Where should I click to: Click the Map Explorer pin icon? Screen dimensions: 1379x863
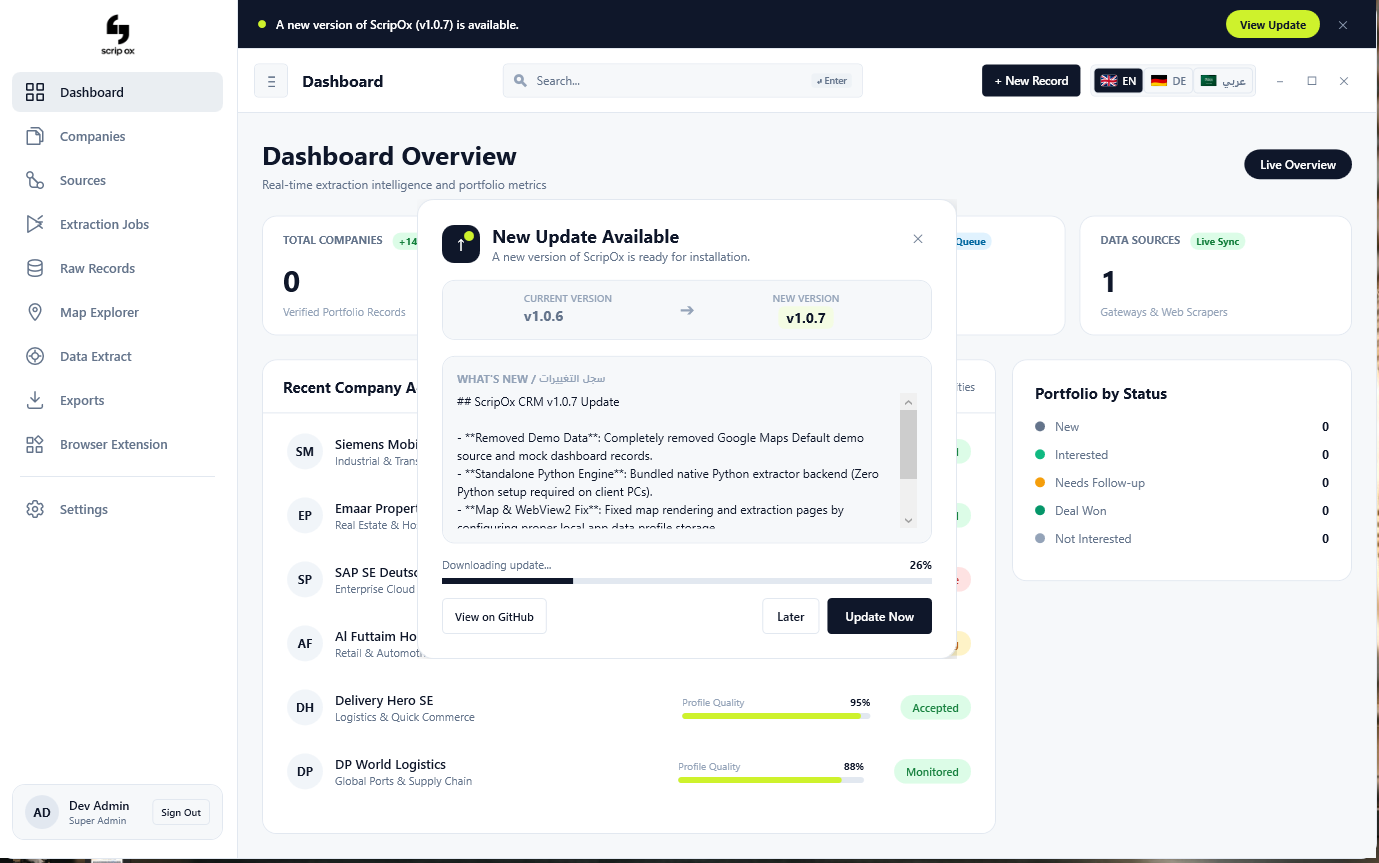click(x=35, y=312)
